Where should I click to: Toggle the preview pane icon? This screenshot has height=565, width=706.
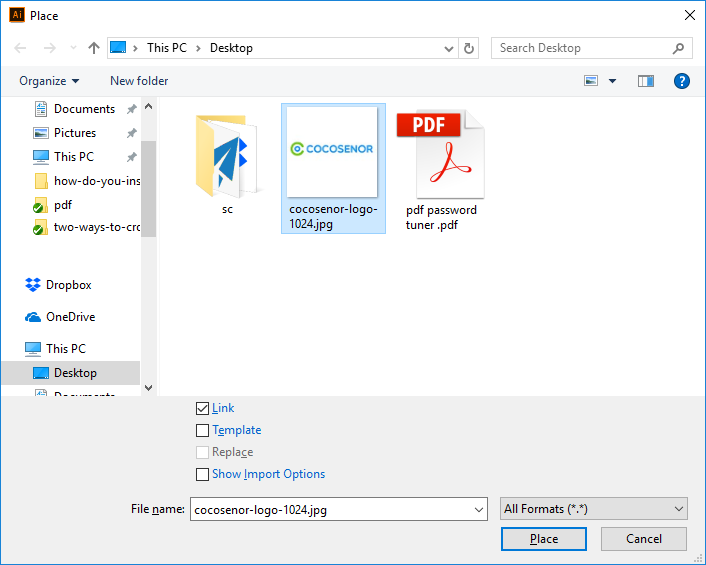[x=646, y=81]
